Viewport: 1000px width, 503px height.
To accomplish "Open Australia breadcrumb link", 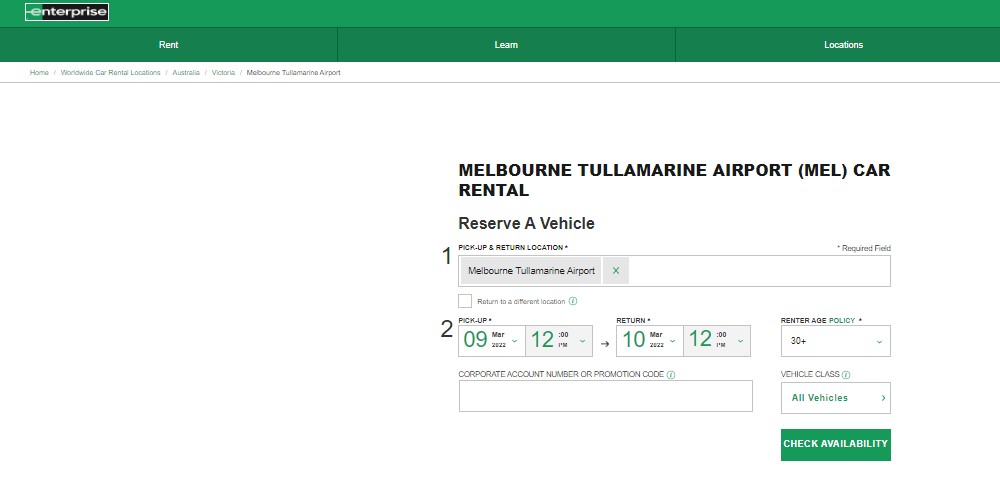I will (186, 73).
